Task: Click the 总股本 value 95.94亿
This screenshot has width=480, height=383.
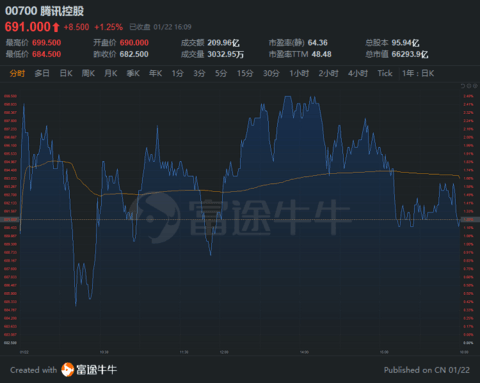Action: coord(405,43)
